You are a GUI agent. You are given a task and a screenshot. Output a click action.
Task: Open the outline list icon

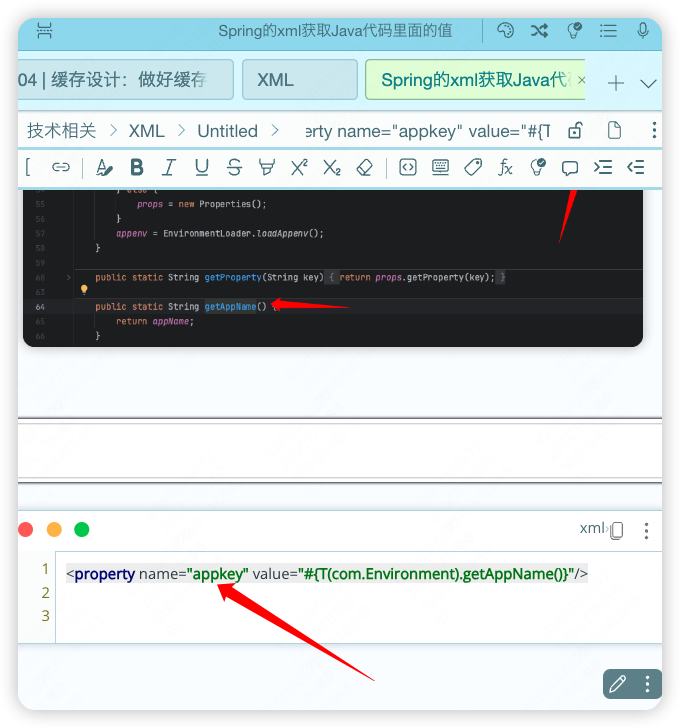click(x=608, y=31)
